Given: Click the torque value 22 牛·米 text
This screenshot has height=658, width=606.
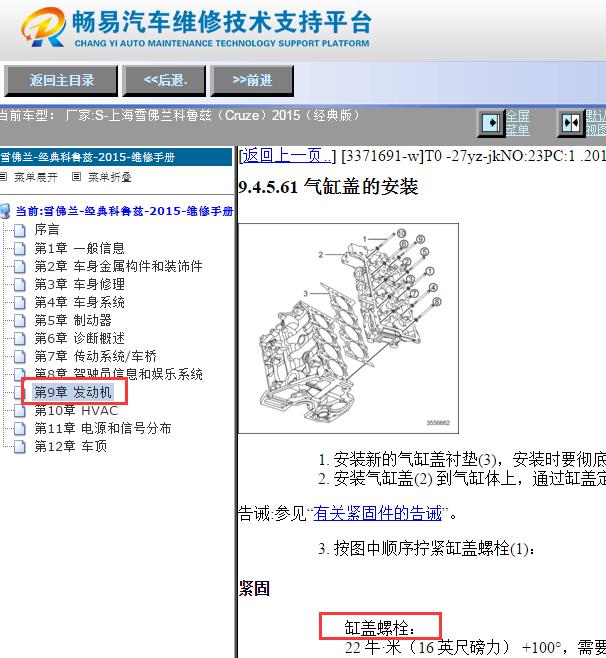Looking at the screenshot, I should (x=374, y=648).
